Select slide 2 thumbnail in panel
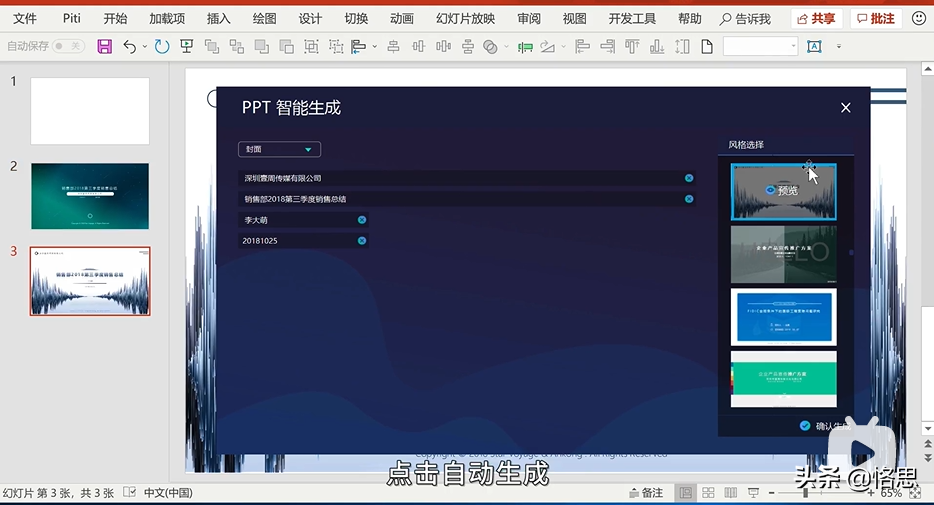This screenshot has width=934, height=505. 90,196
